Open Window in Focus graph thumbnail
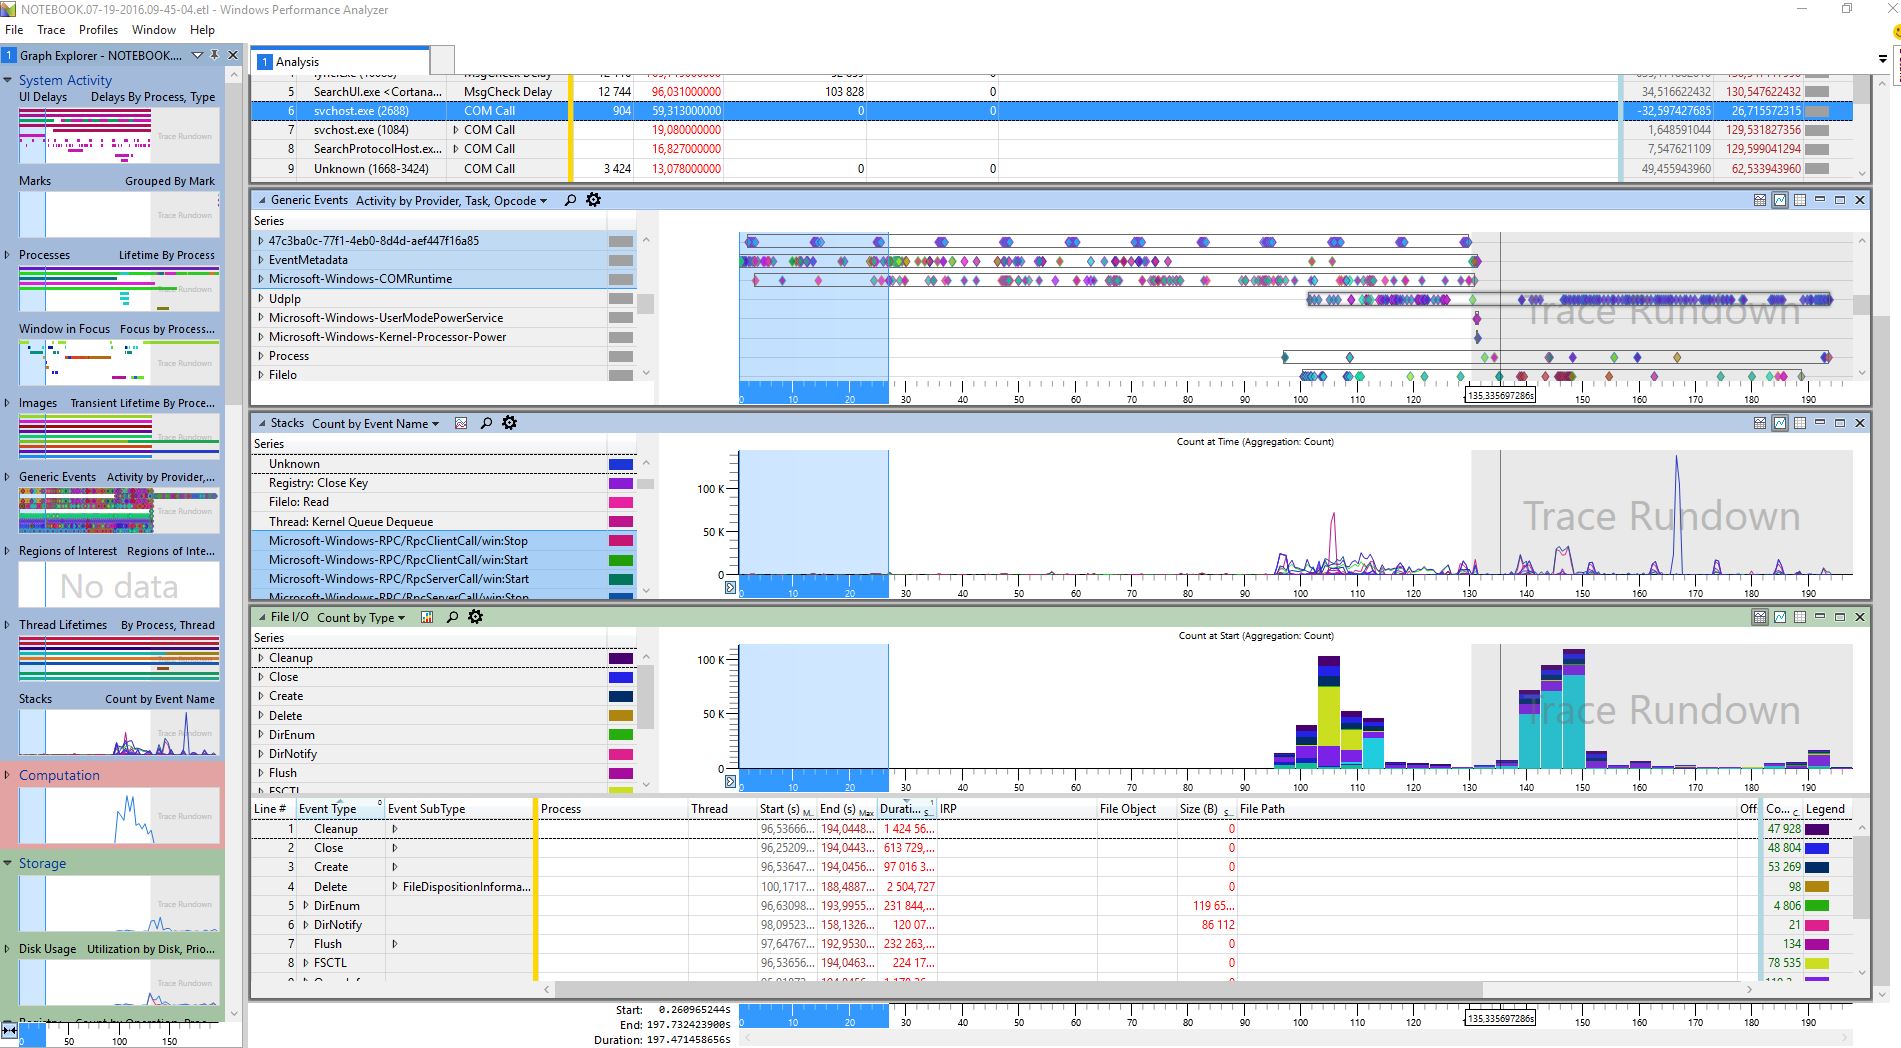Screen dimensions: 1901x1048 tap(119, 363)
